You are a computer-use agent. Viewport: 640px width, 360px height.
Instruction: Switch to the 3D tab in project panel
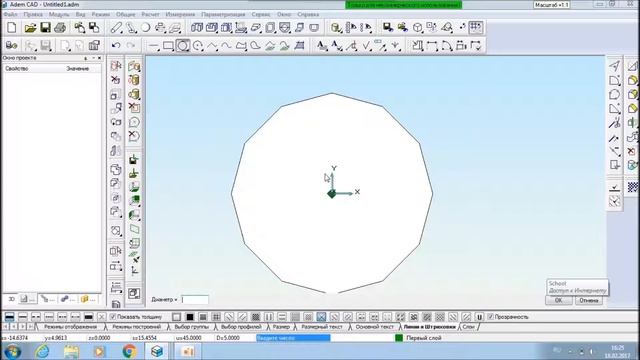click(11, 299)
